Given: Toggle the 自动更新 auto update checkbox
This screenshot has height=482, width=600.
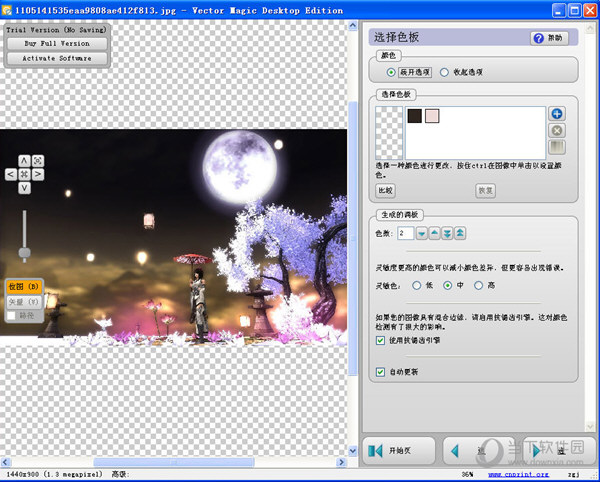Looking at the screenshot, I should pos(380,371).
